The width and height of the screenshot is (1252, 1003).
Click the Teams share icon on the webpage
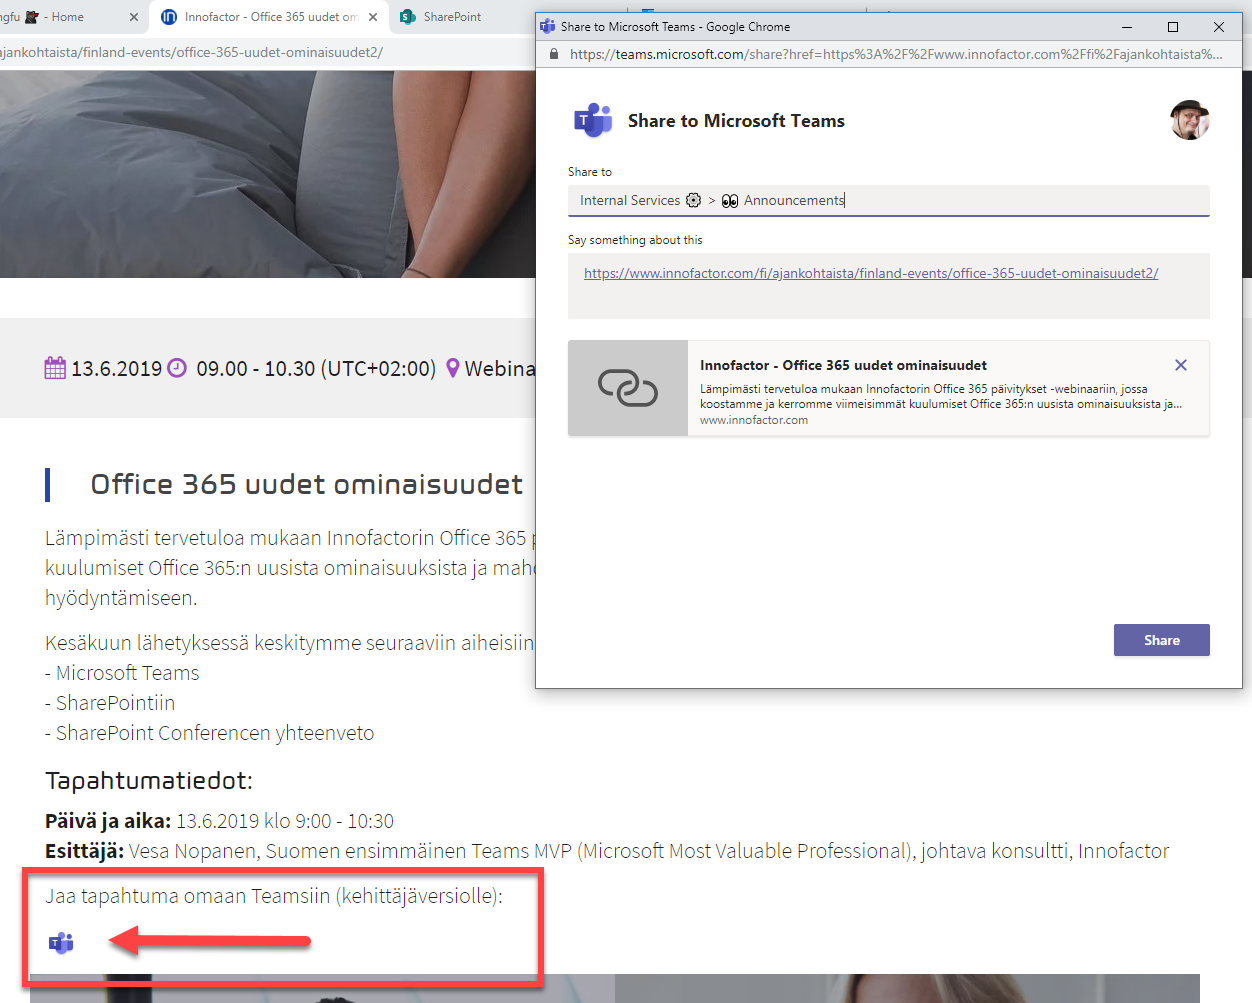[61, 942]
